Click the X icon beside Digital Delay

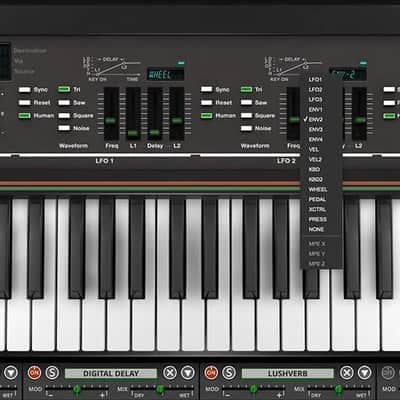click(x=170, y=372)
